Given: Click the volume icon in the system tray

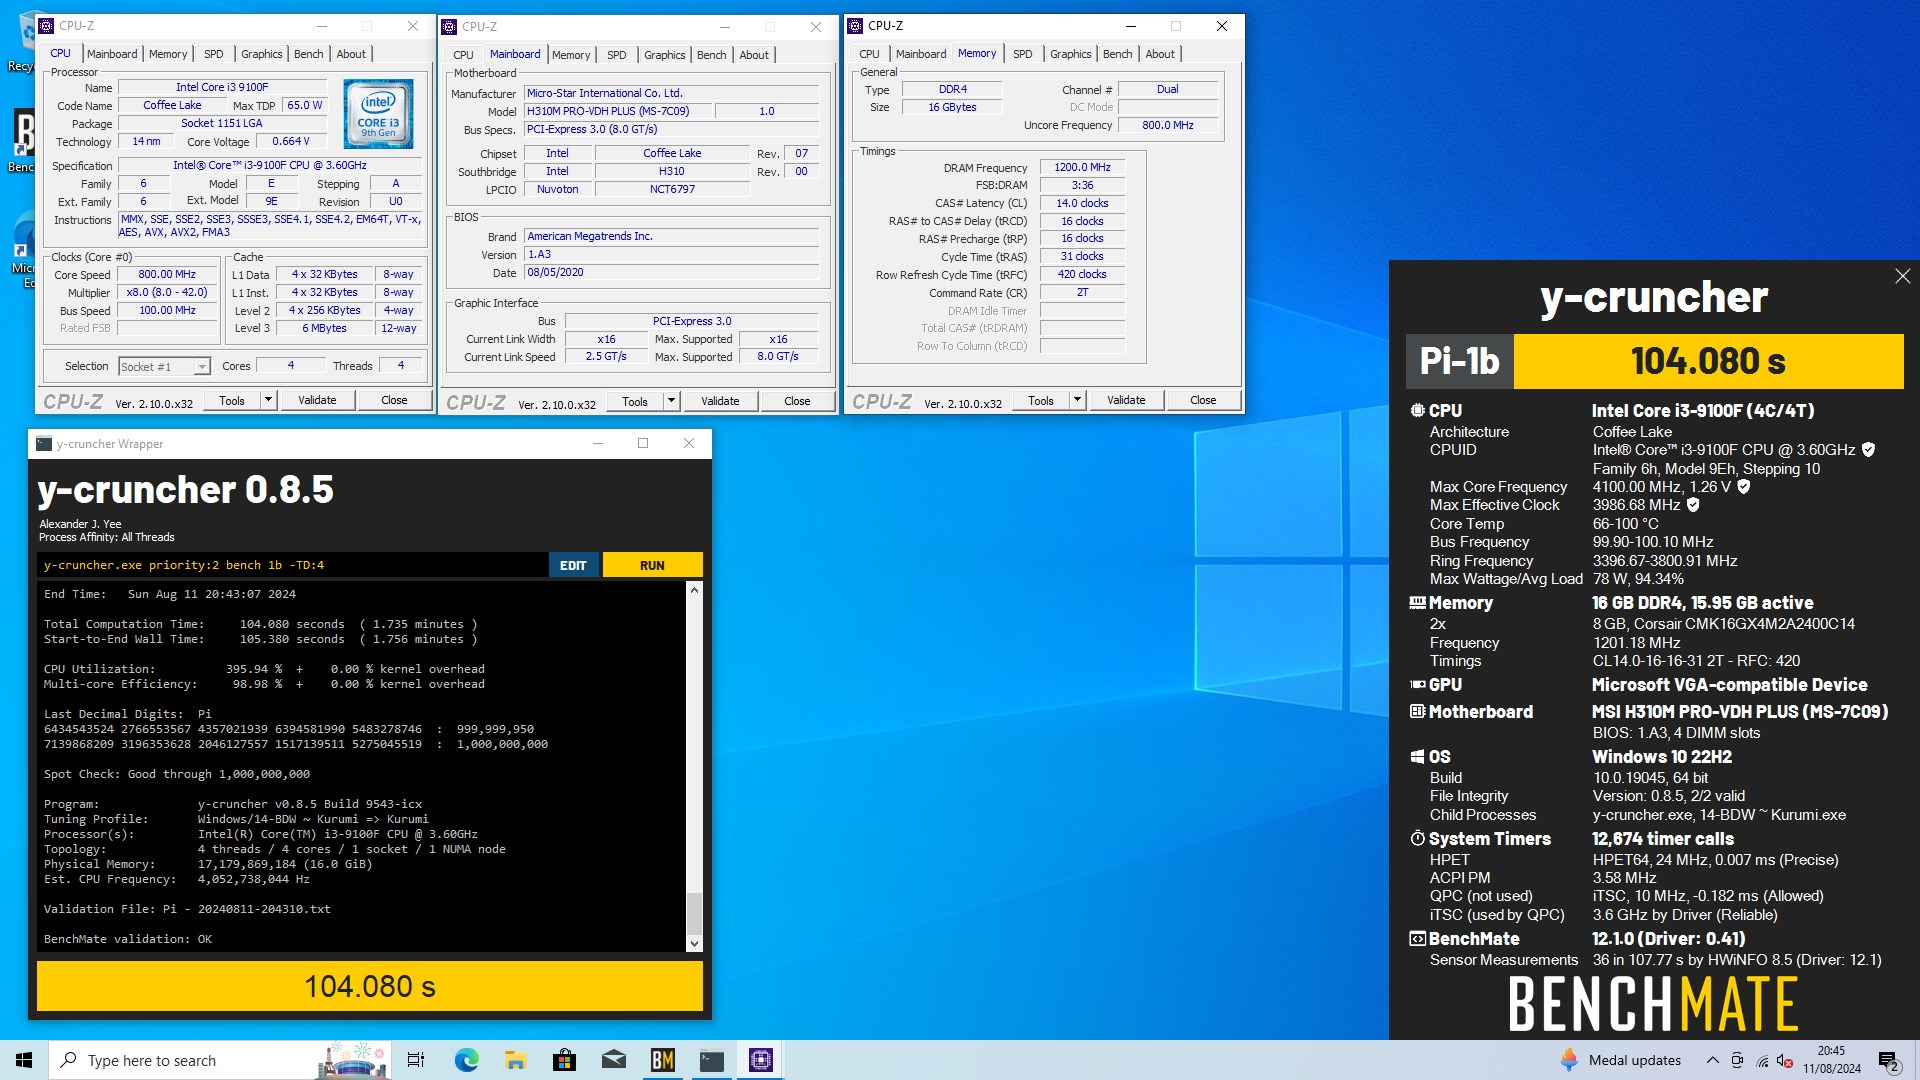Looking at the screenshot, I should click(1785, 1061).
